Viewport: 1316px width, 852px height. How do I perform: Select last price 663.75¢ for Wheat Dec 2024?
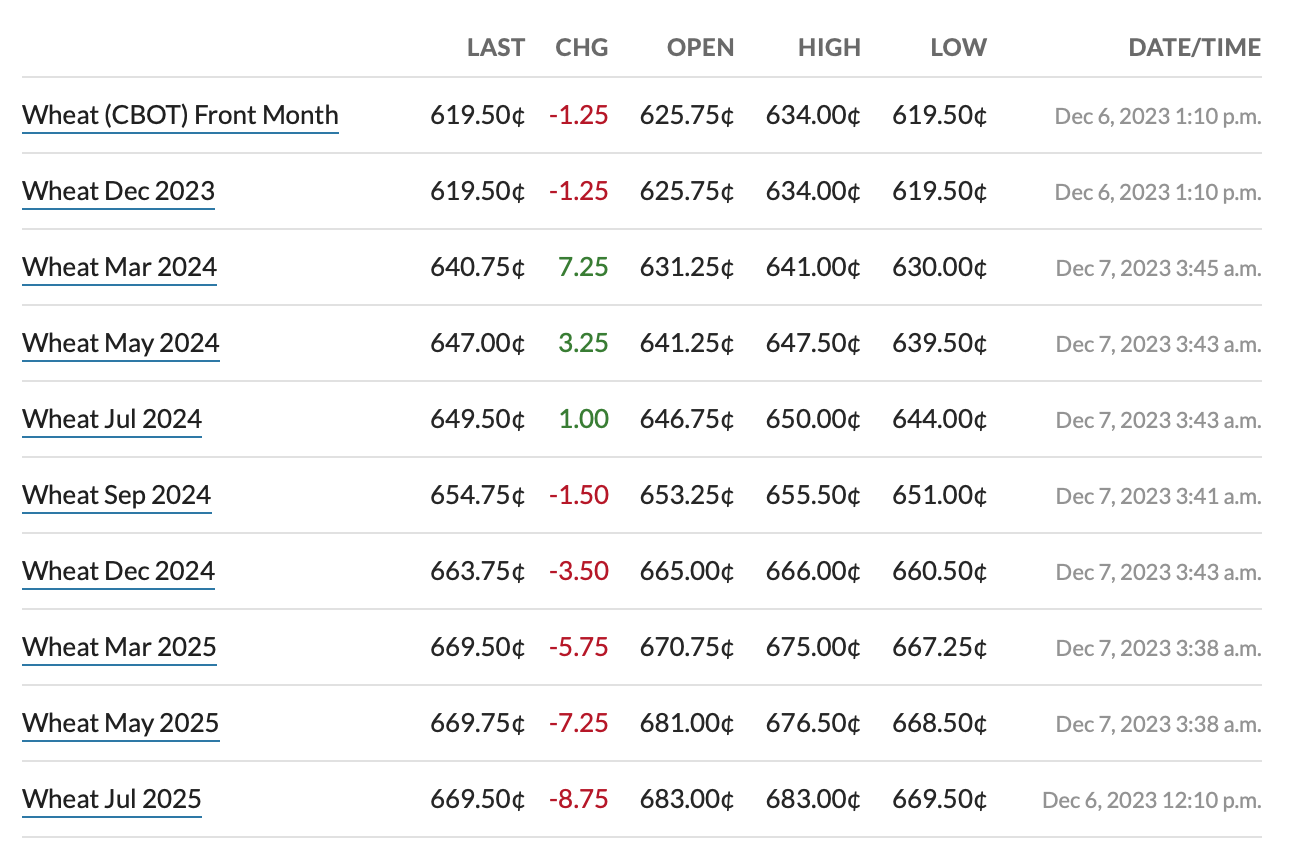[x=478, y=572]
